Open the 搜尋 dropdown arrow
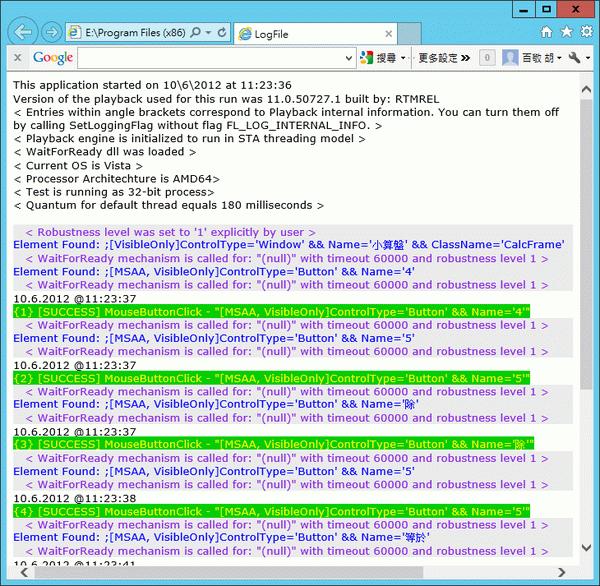Image resolution: width=600 pixels, height=586 pixels. click(x=403, y=58)
